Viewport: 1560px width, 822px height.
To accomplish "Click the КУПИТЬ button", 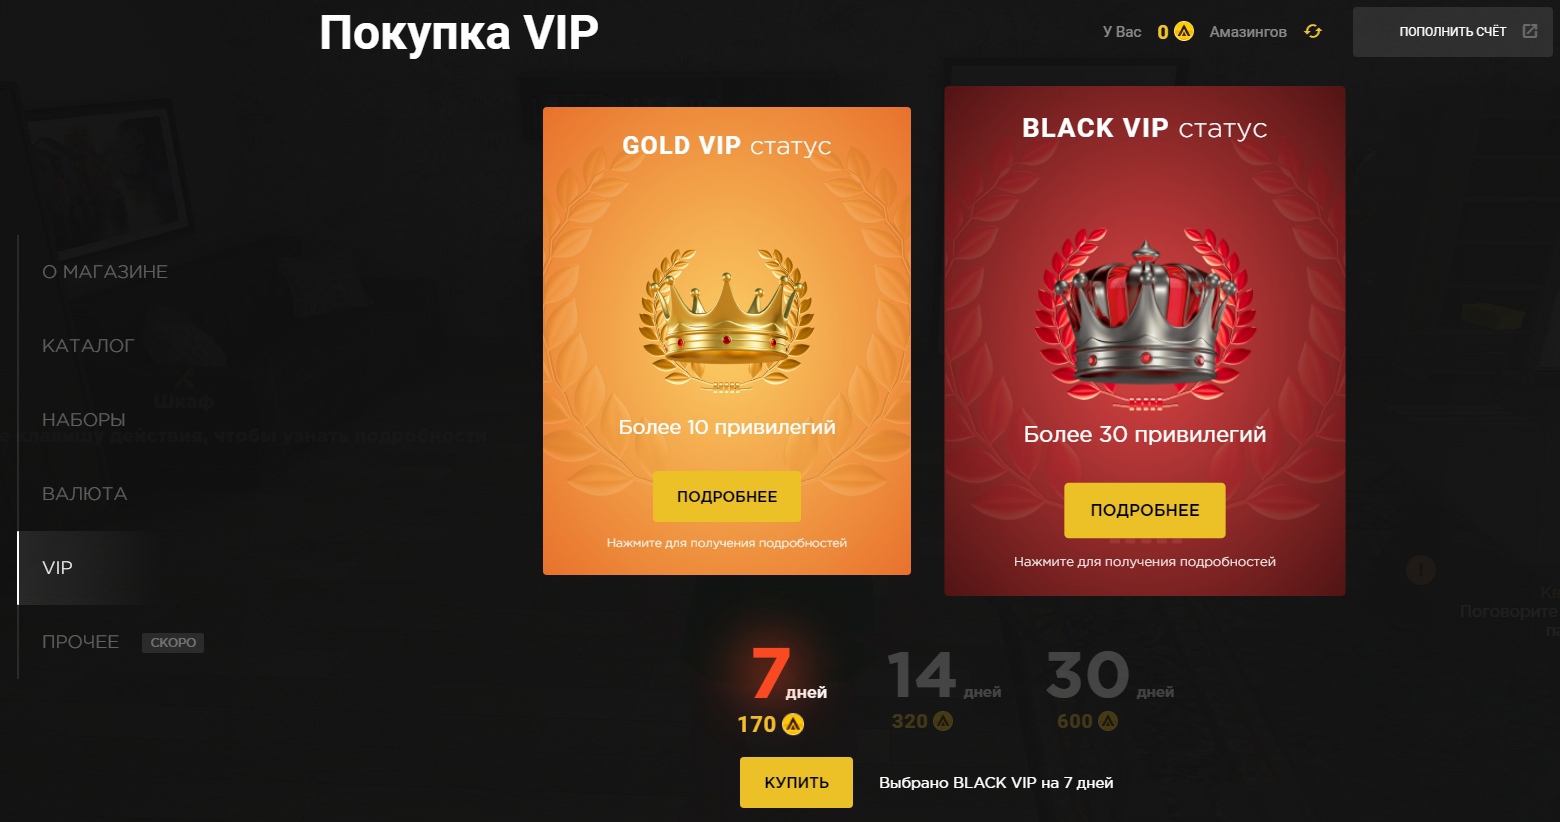I will 796,782.
